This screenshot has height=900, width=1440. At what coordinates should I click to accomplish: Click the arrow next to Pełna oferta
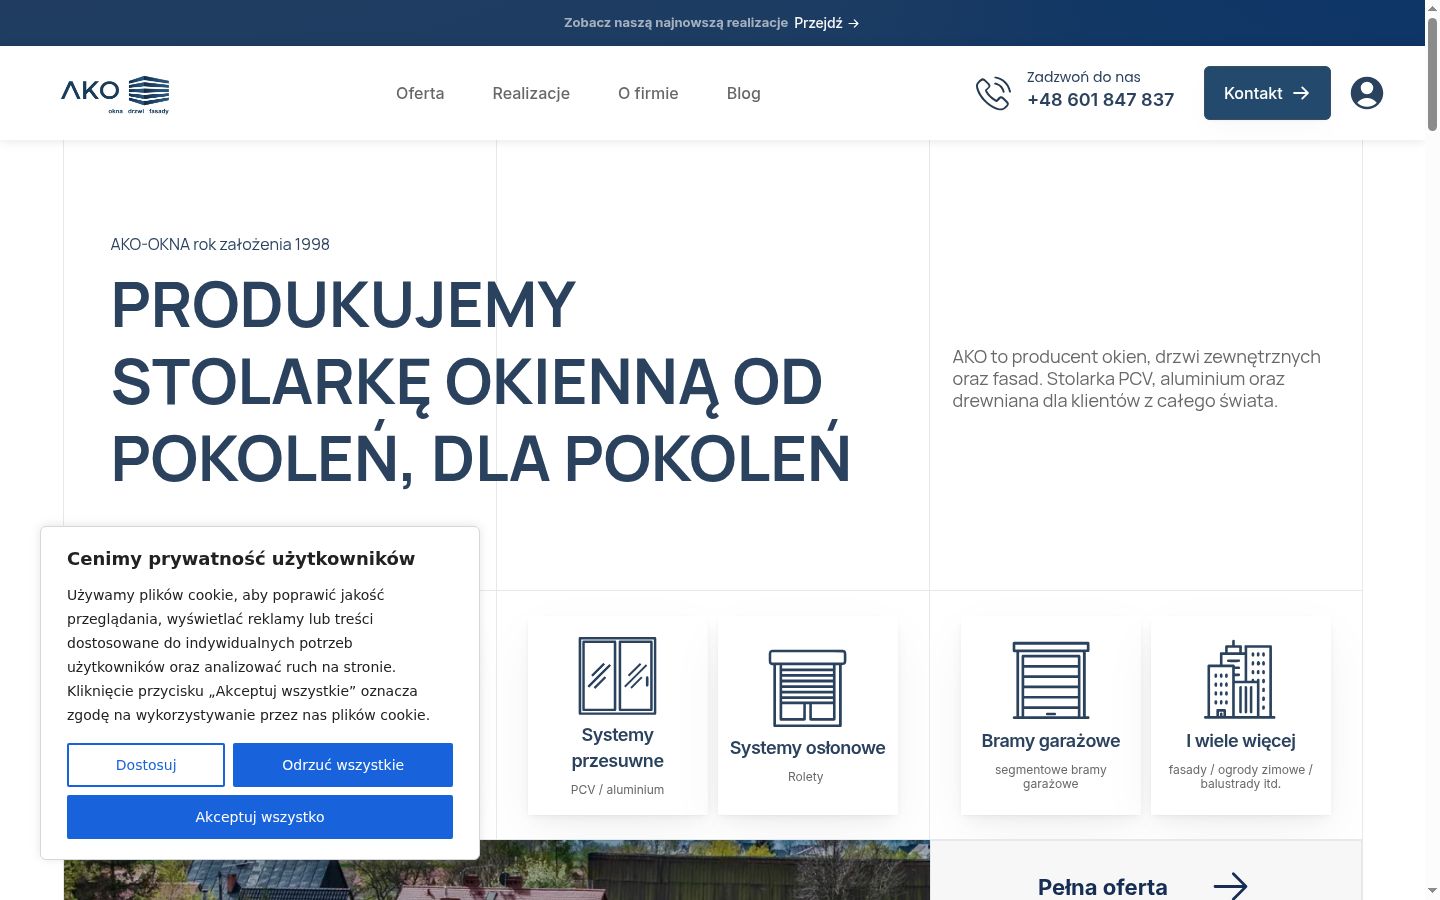pos(1230,886)
